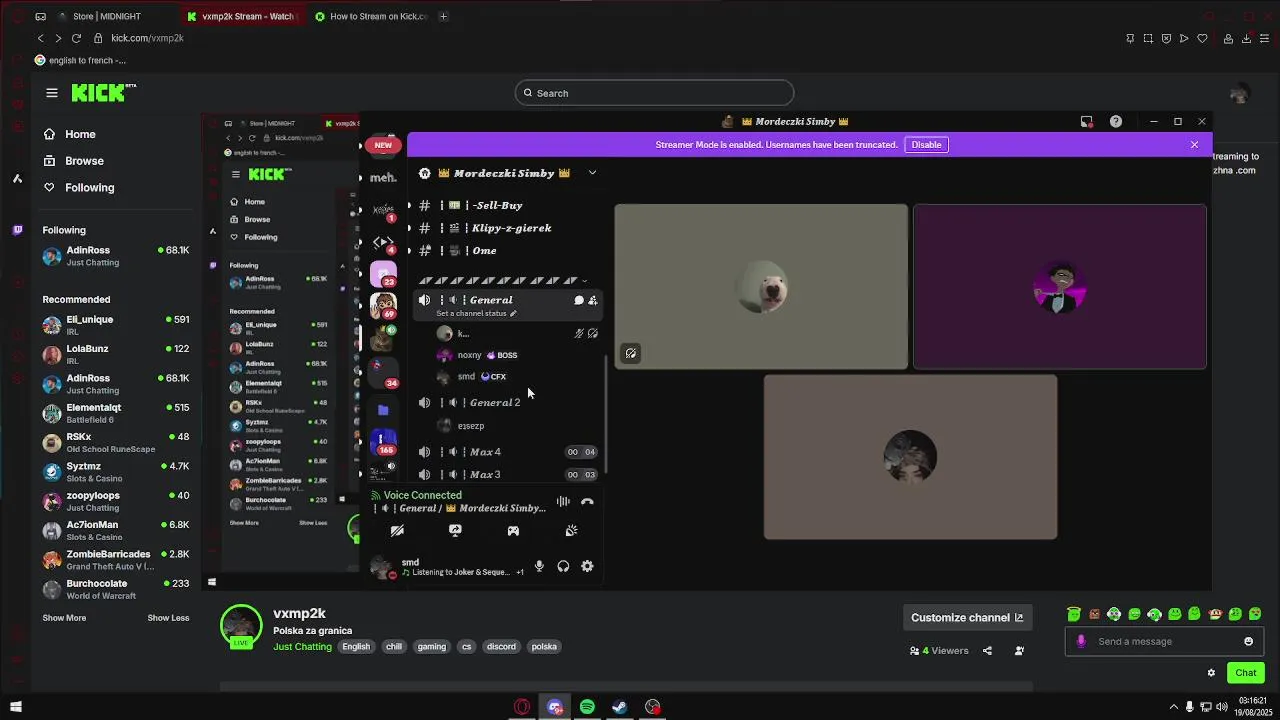1280x720 pixels.
Task: Click the 4 Viewers counter
Action: pyautogui.click(x=939, y=650)
